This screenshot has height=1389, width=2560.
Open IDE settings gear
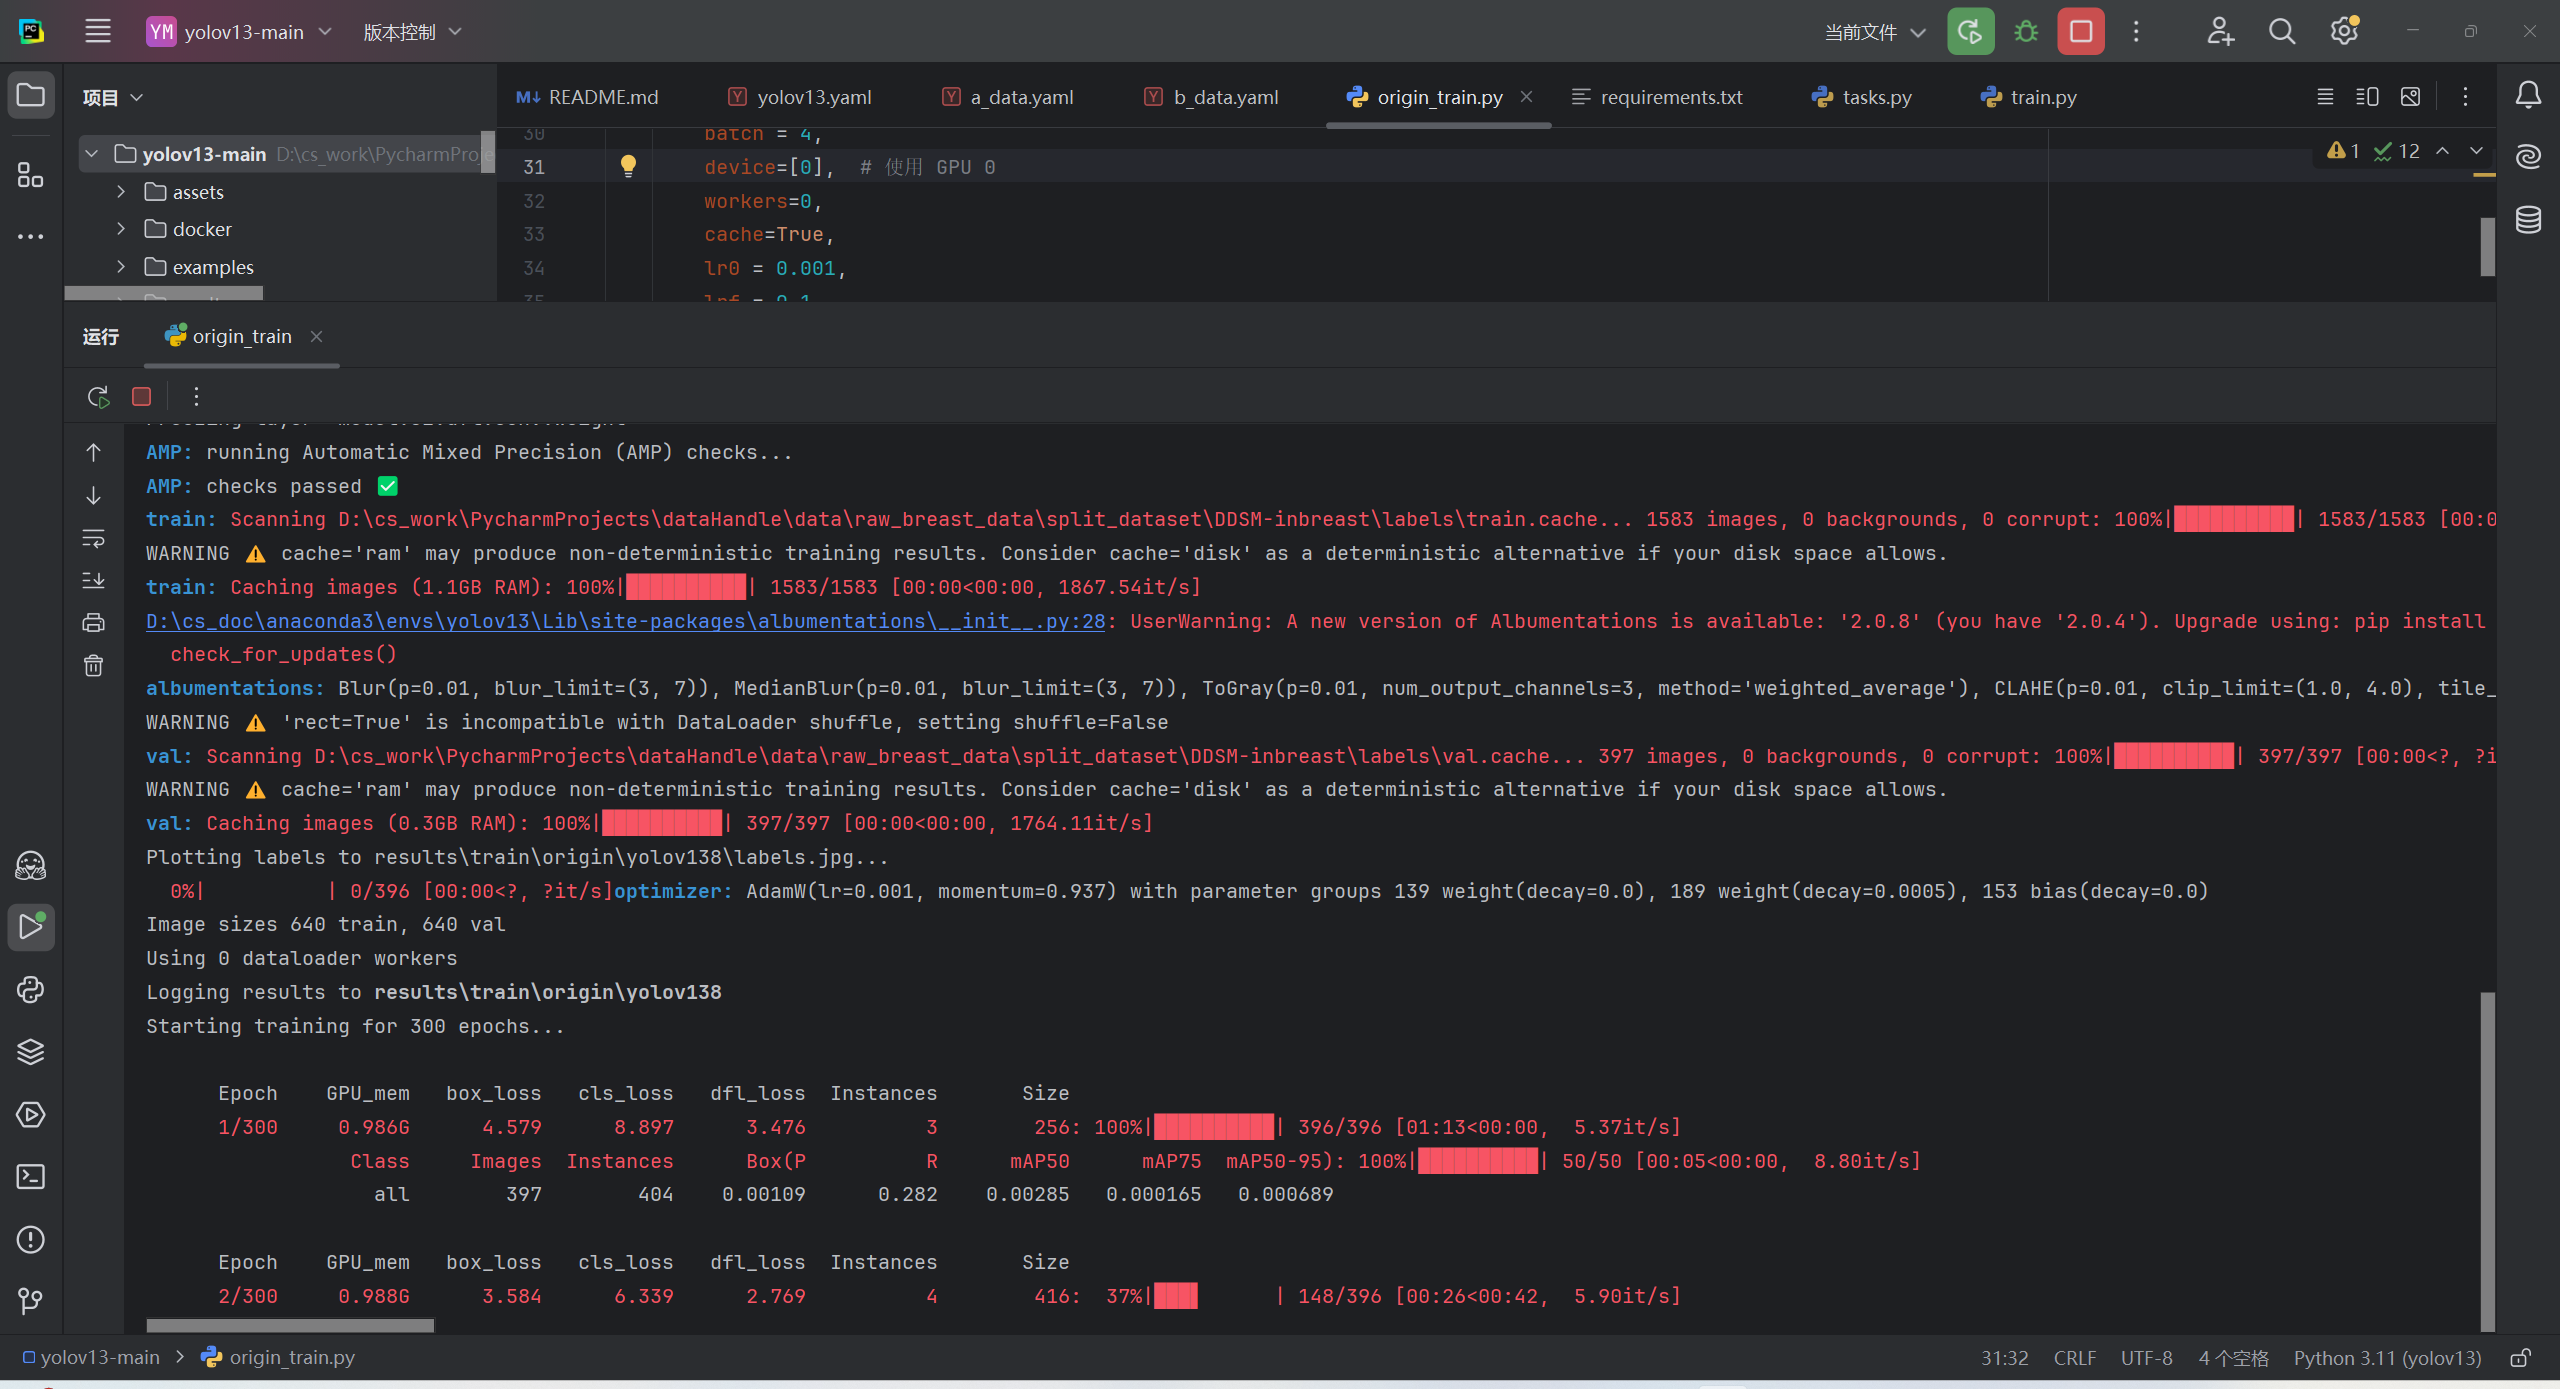click(x=2344, y=31)
